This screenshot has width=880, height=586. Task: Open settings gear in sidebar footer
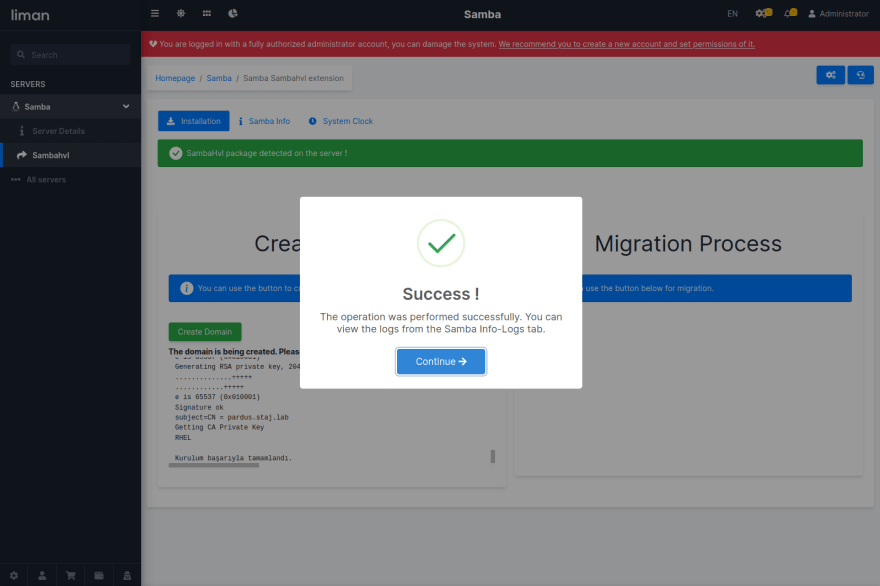[14, 575]
